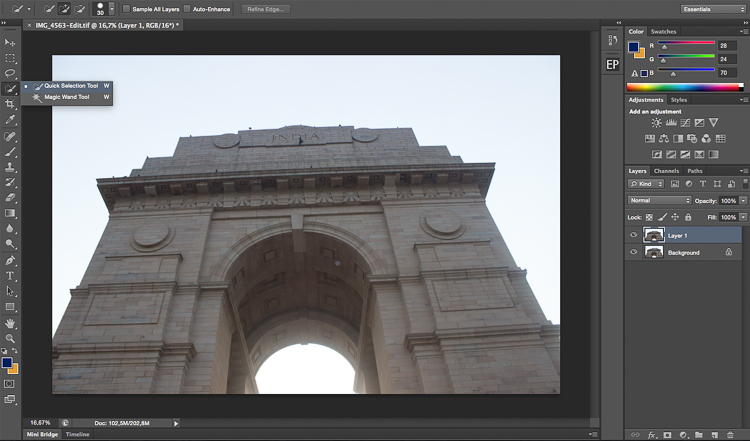The image size is (750, 441).
Task: Open the Normal blend mode dropdown
Action: (x=659, y=200)
